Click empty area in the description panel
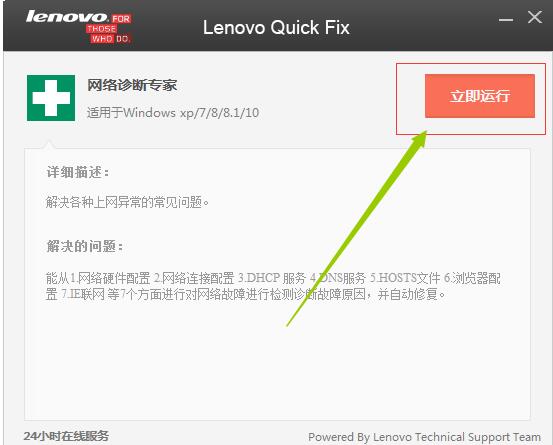This screenshot has height=445, width=553. tap(277, 363)
